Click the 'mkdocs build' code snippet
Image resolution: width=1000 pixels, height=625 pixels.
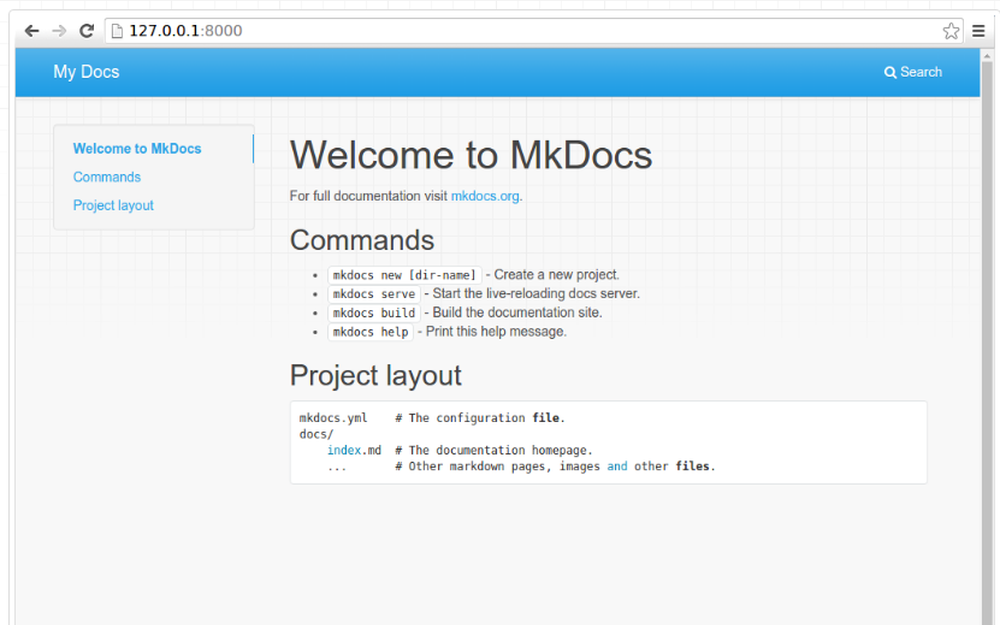click(x=374, y=313)
